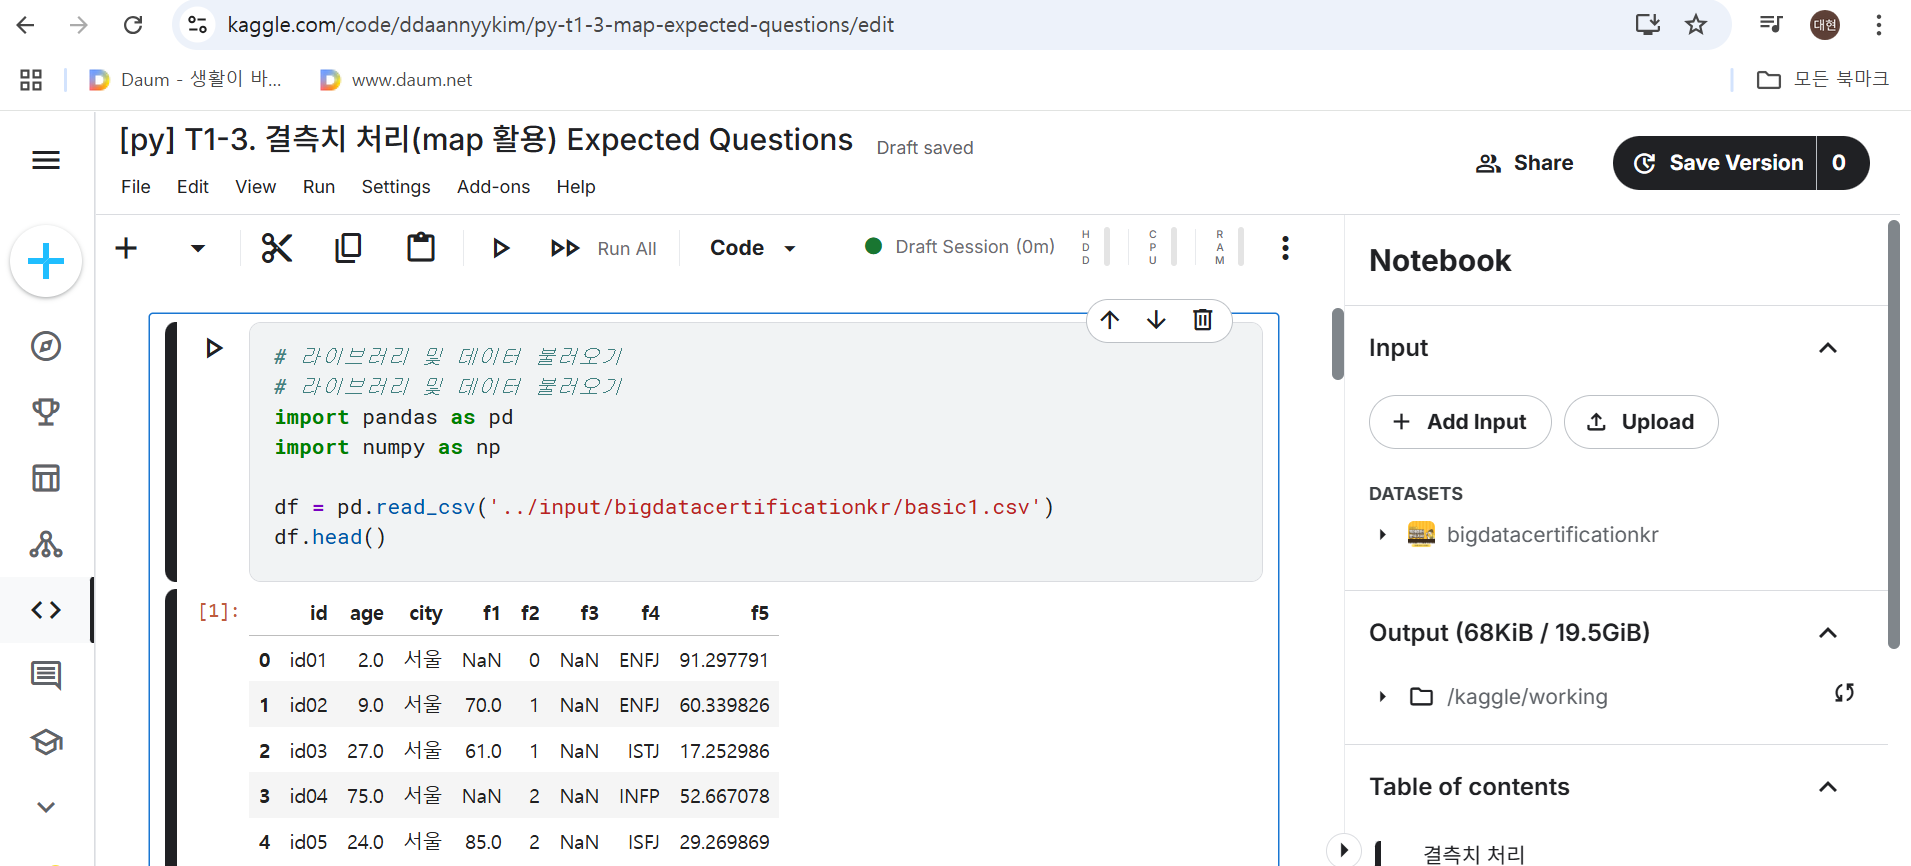Add a new cell with the toolbar plus icon
Screen dimensions: 1911x866
[126, 248]
